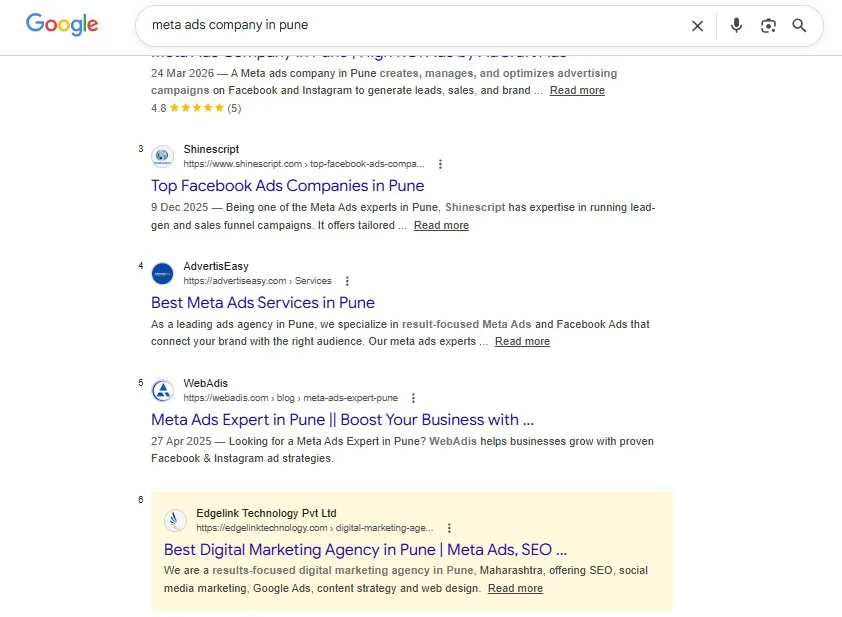The width and height of the screenshot is (842, 617).
Task: Click the Shinescript site favicon
Action: (x=162, y=156)
